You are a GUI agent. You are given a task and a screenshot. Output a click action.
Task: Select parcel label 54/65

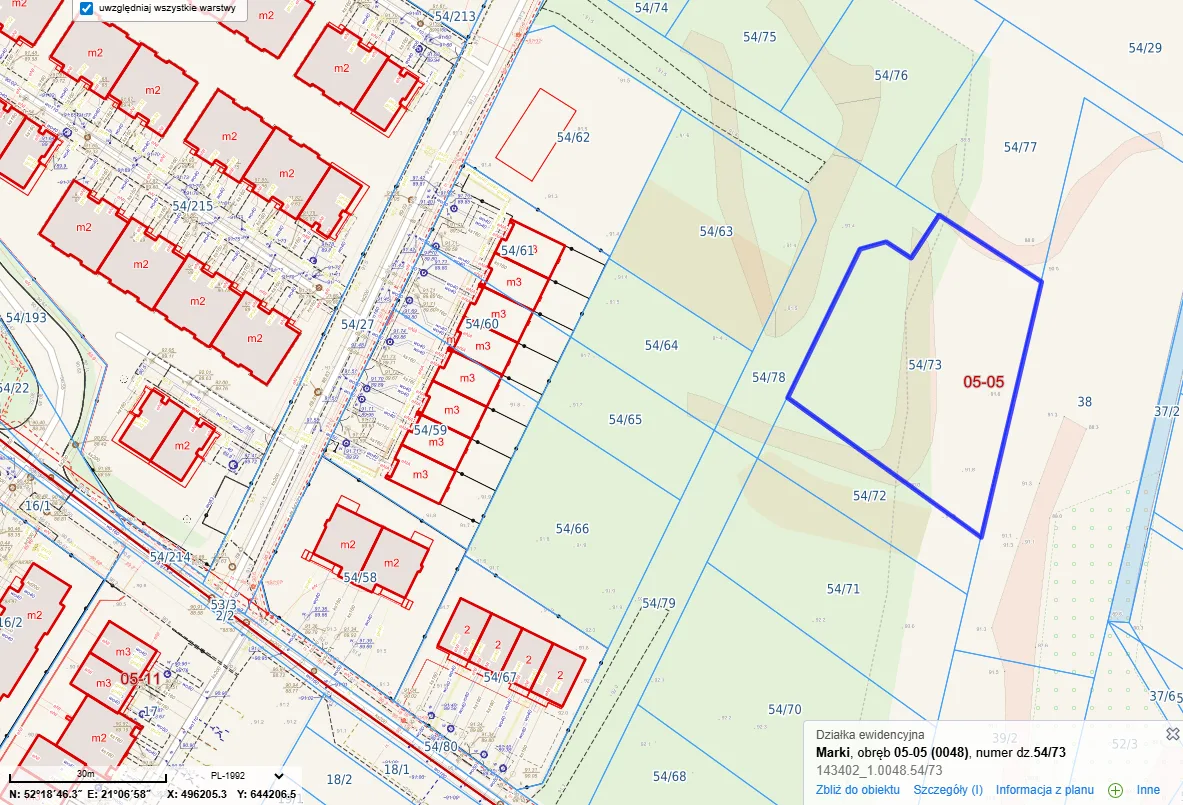(x=625, y=419)
